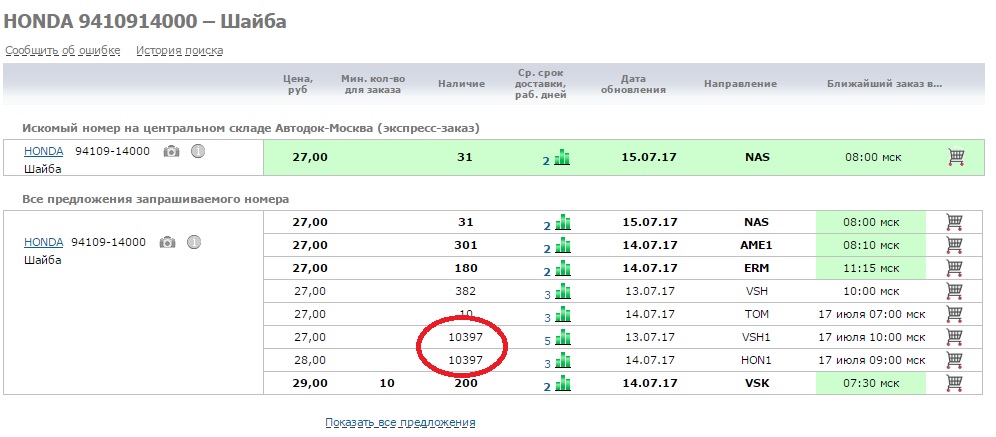The width and height of the screenshot is (996, 437).
Task: Open delivery statistics chart for HON1
Action: [x=563, y=361]
